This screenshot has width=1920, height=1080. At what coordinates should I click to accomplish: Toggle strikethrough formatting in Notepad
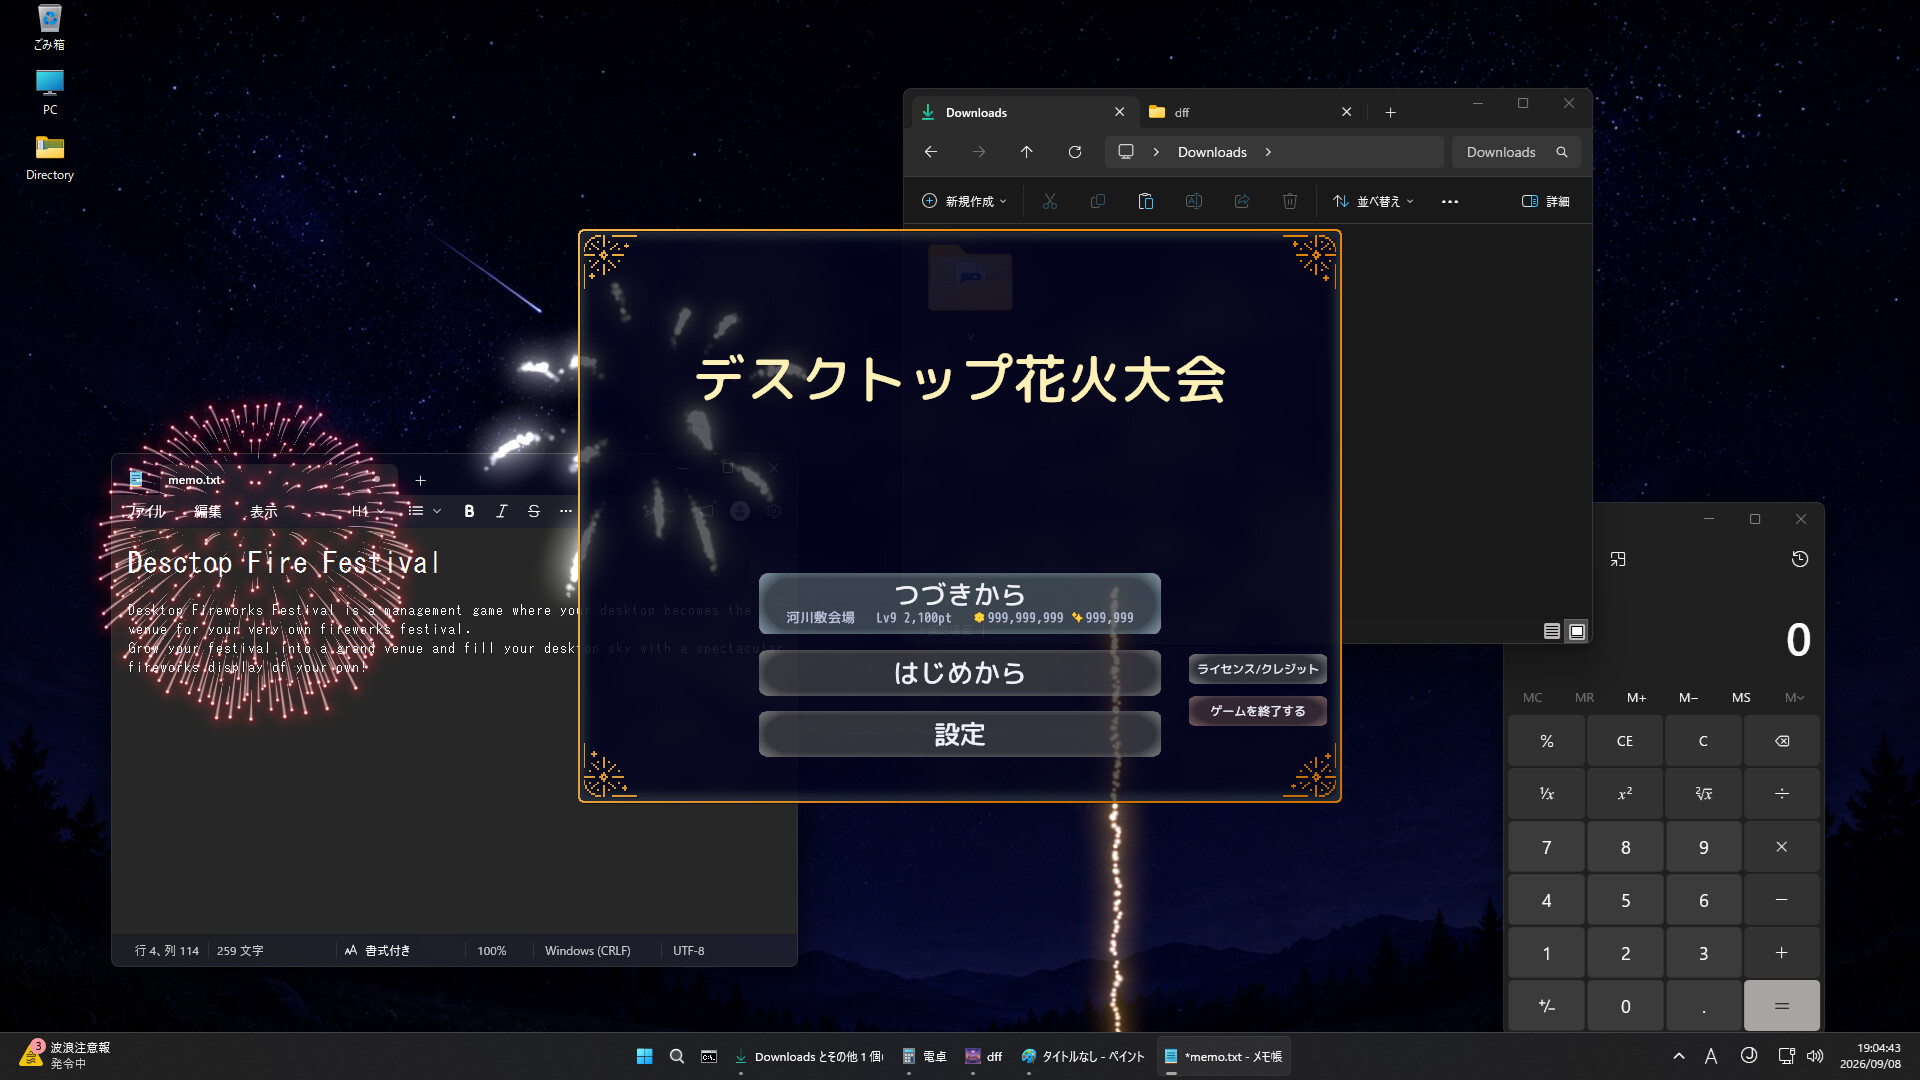click(533, 511)
